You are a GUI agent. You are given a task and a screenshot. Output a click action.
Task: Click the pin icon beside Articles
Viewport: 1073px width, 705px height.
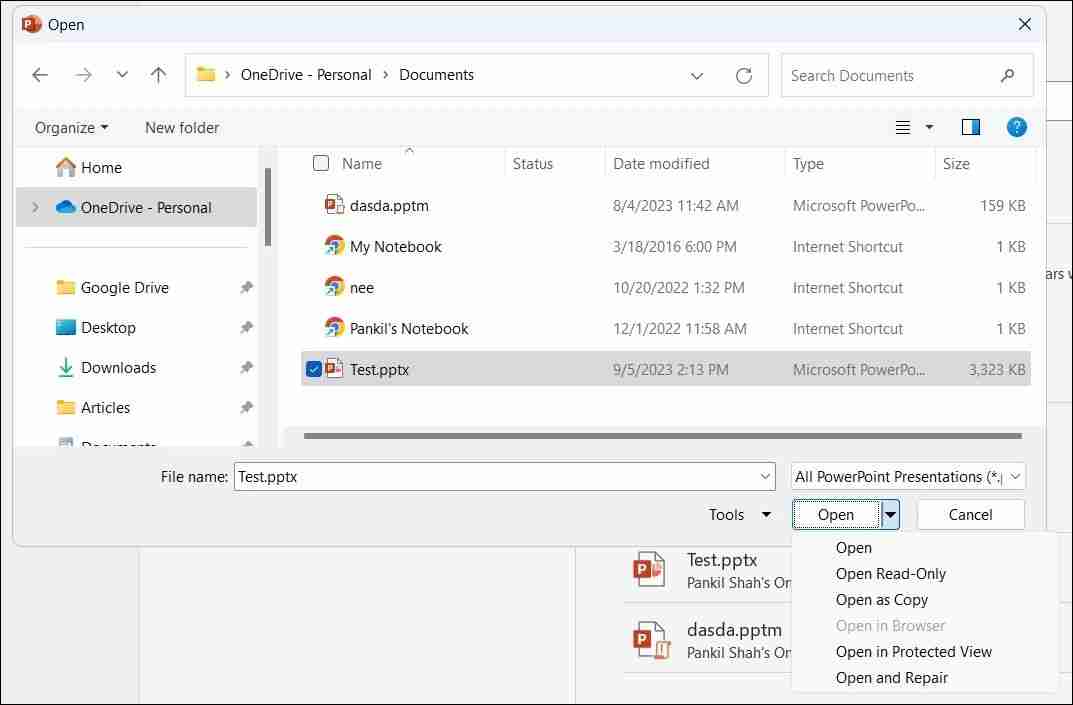(246, 407)
